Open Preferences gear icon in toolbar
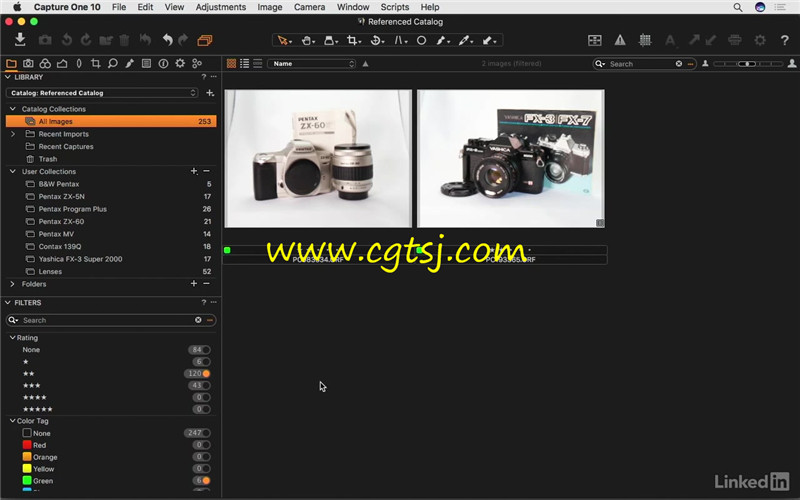 pyautogui.click(x=760, y=40)
